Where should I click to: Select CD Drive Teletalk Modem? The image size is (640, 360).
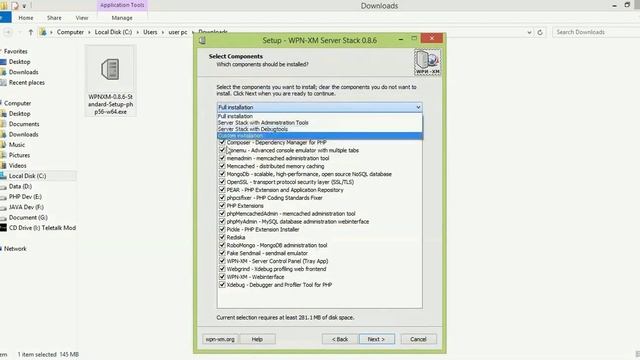pyautogui.click(x=42, y=228)
